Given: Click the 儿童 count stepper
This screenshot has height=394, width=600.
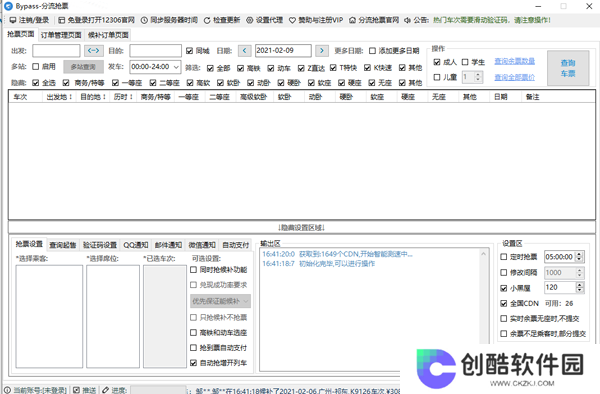Looking at the screenshot, I should click(x=478, y=77).
